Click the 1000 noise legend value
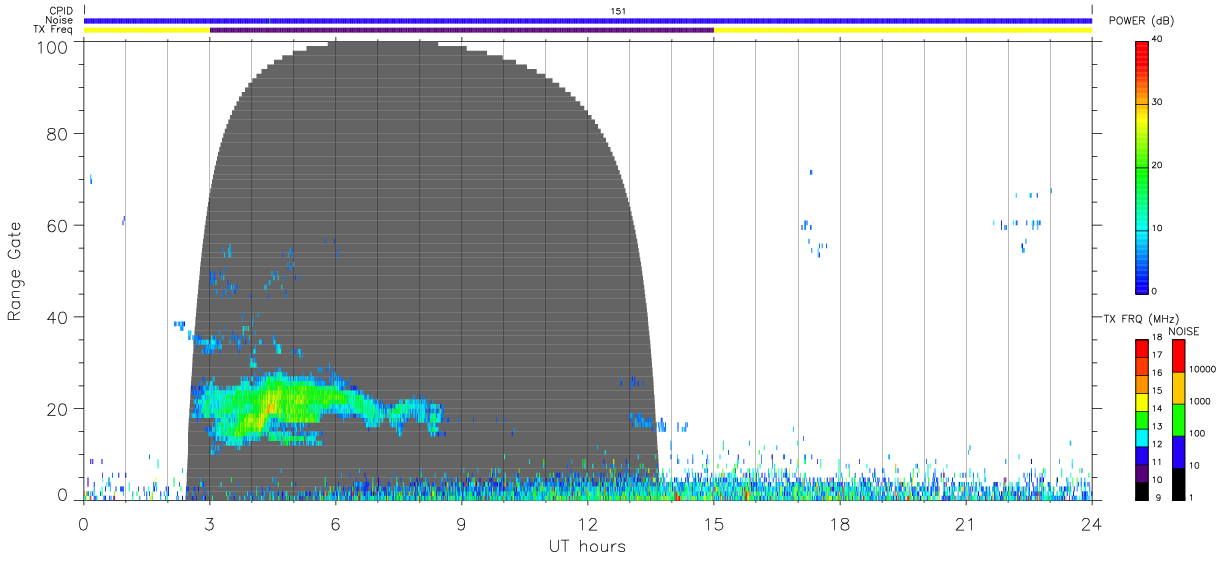The image size is (1228, 567). tap(1201, 401)
